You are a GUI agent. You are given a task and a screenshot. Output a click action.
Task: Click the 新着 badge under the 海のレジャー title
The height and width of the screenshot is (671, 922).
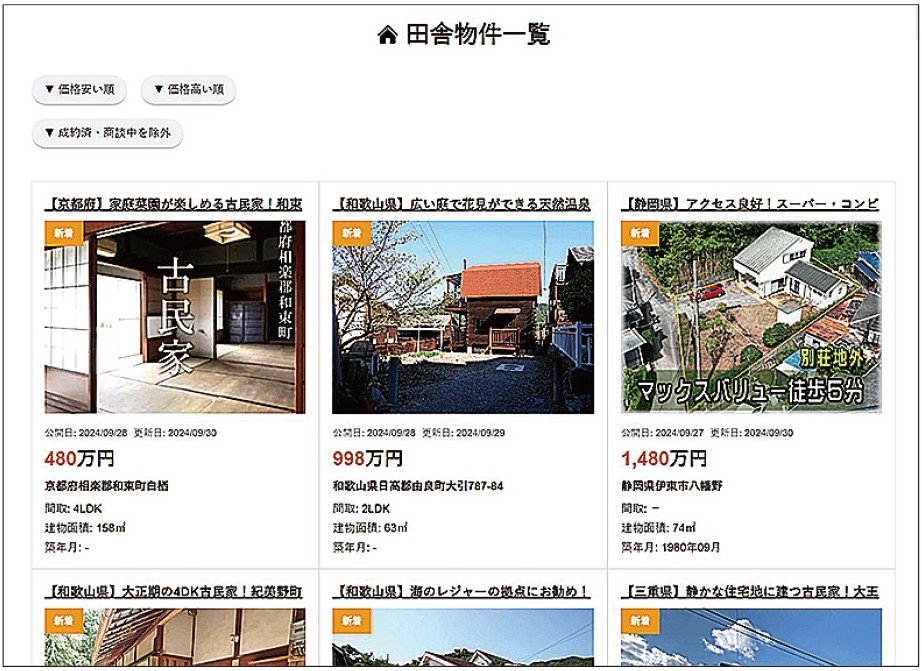click(347, 621)
